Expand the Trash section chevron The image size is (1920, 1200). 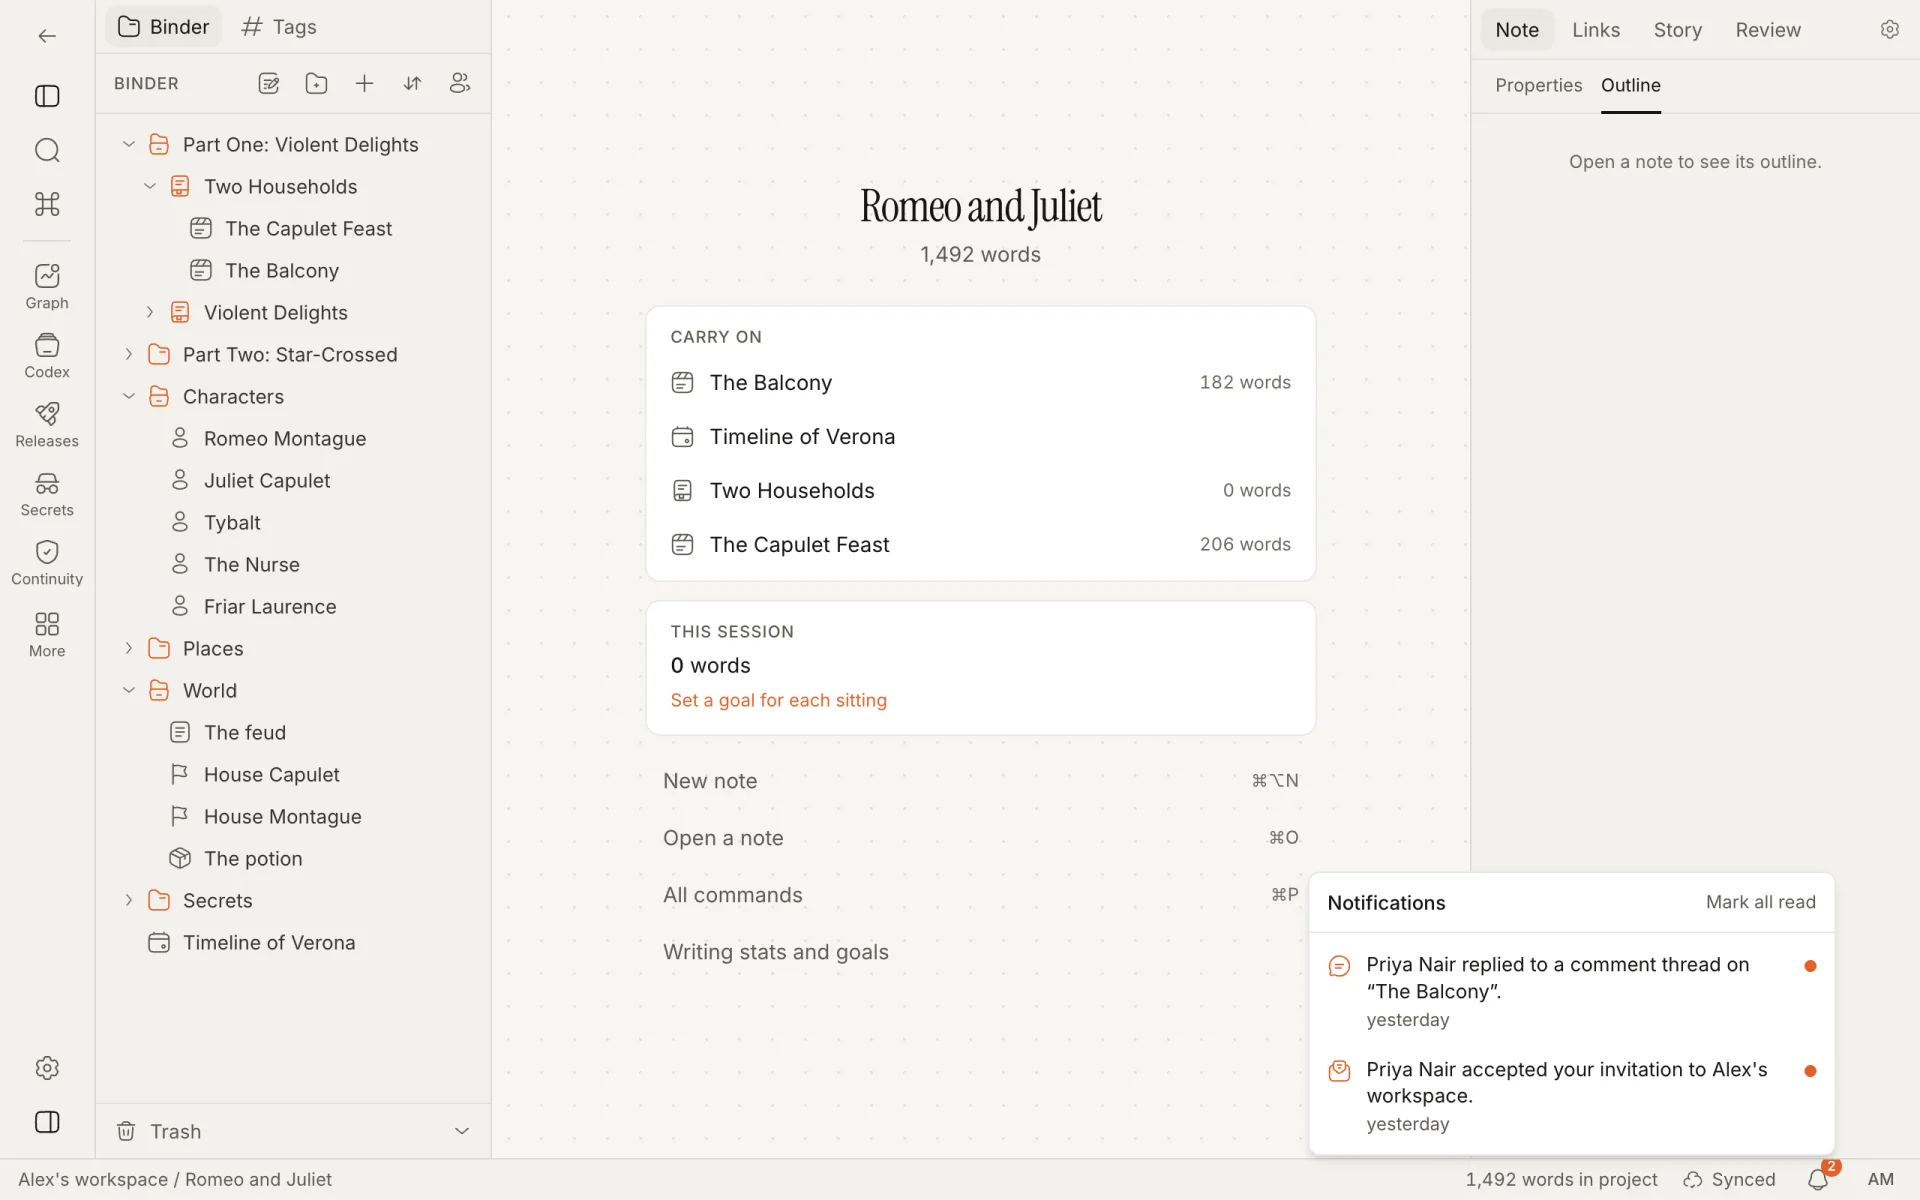tap(462, 1131)
